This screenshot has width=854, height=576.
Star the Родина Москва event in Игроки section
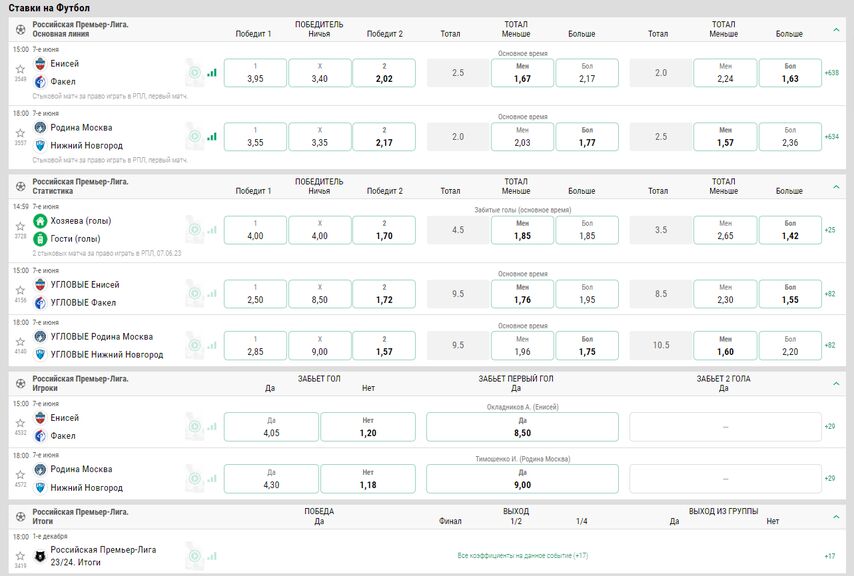coord(20,475)
